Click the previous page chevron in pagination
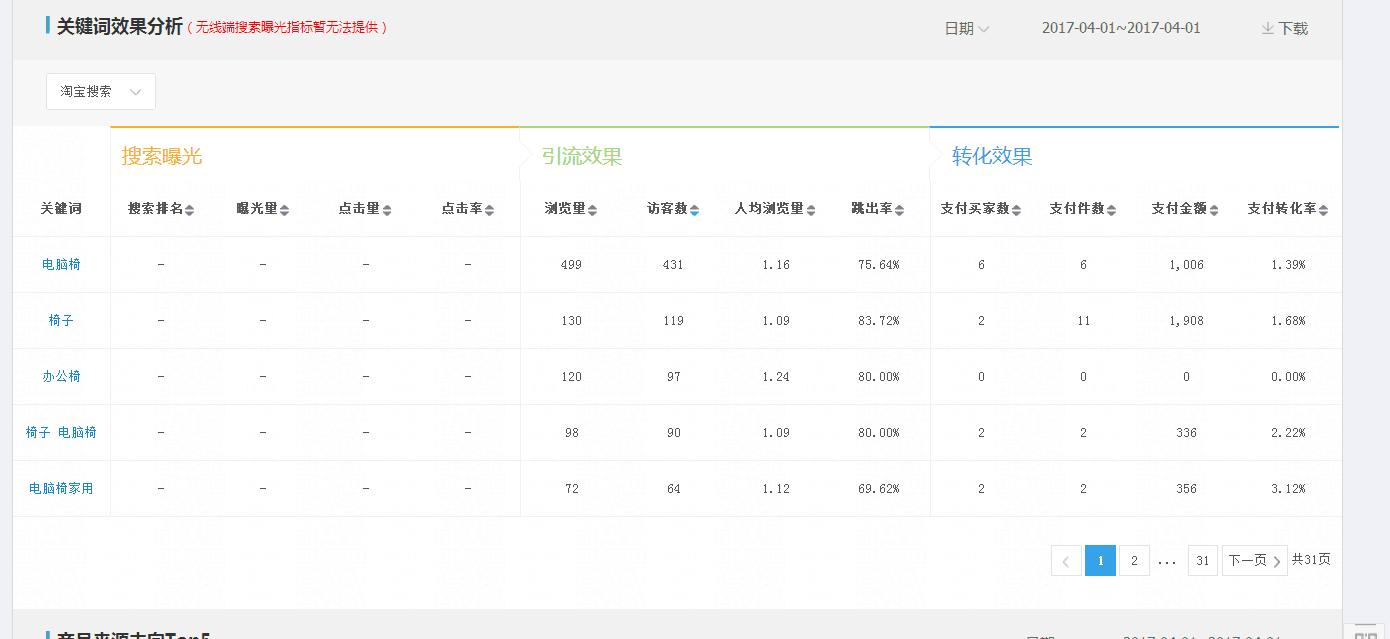The width and height of the screenshot is (1390, 639). 1065,560
